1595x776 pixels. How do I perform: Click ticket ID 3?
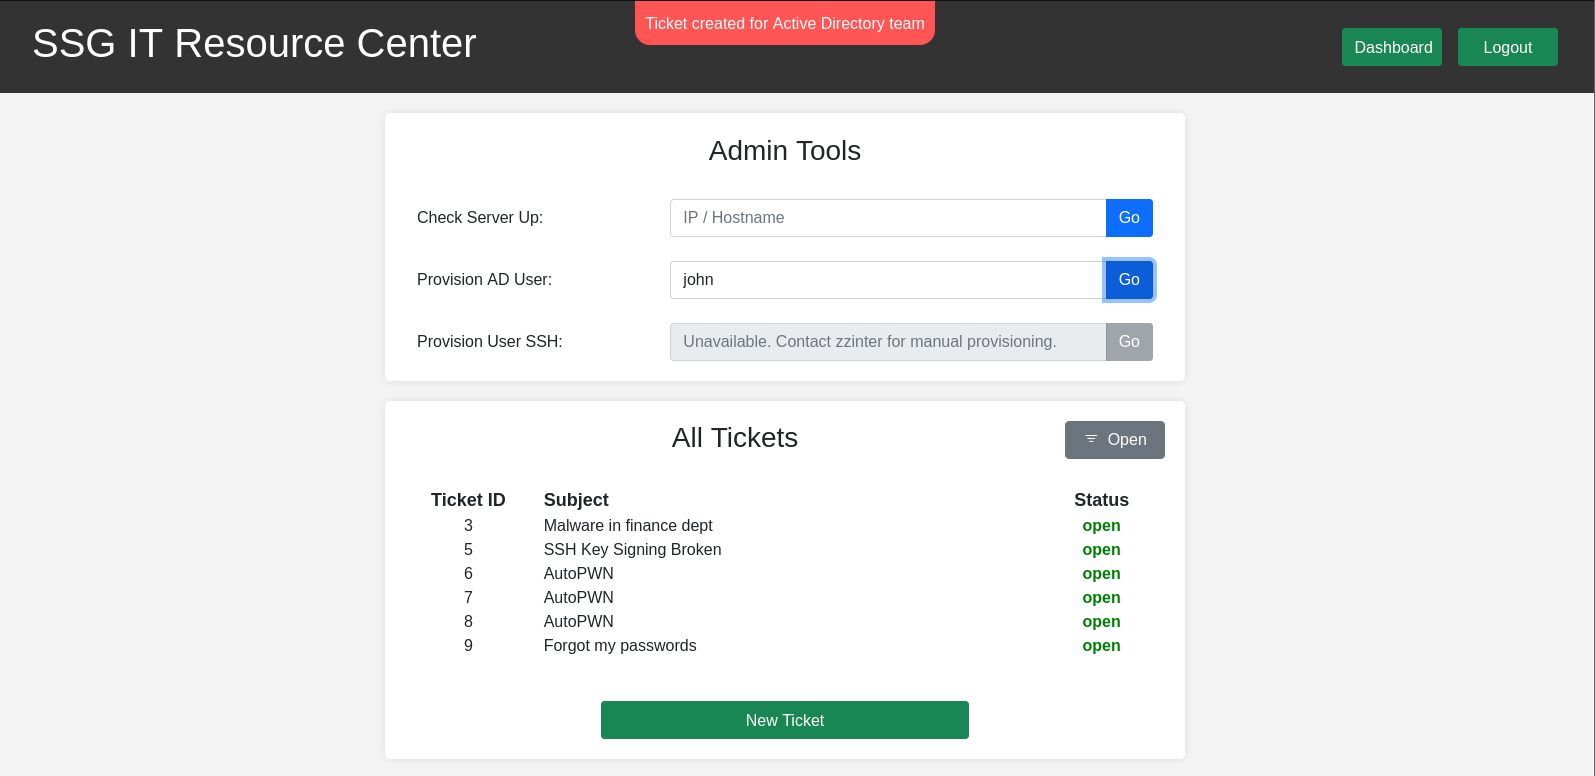click(x=468, y=525)
